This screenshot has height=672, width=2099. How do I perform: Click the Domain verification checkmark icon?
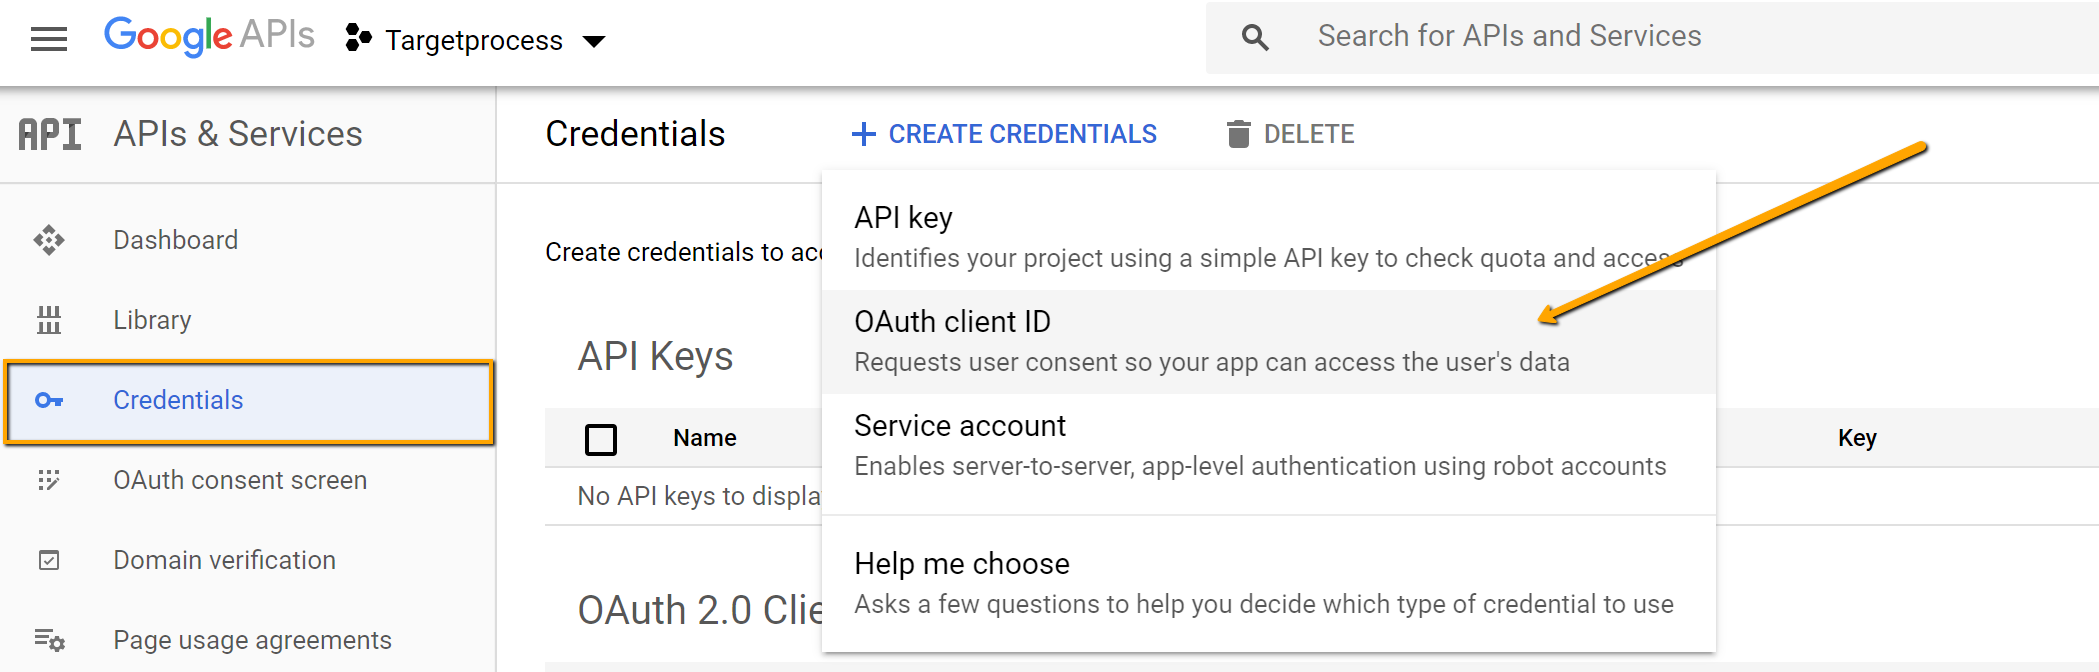[x=49, y=560]
